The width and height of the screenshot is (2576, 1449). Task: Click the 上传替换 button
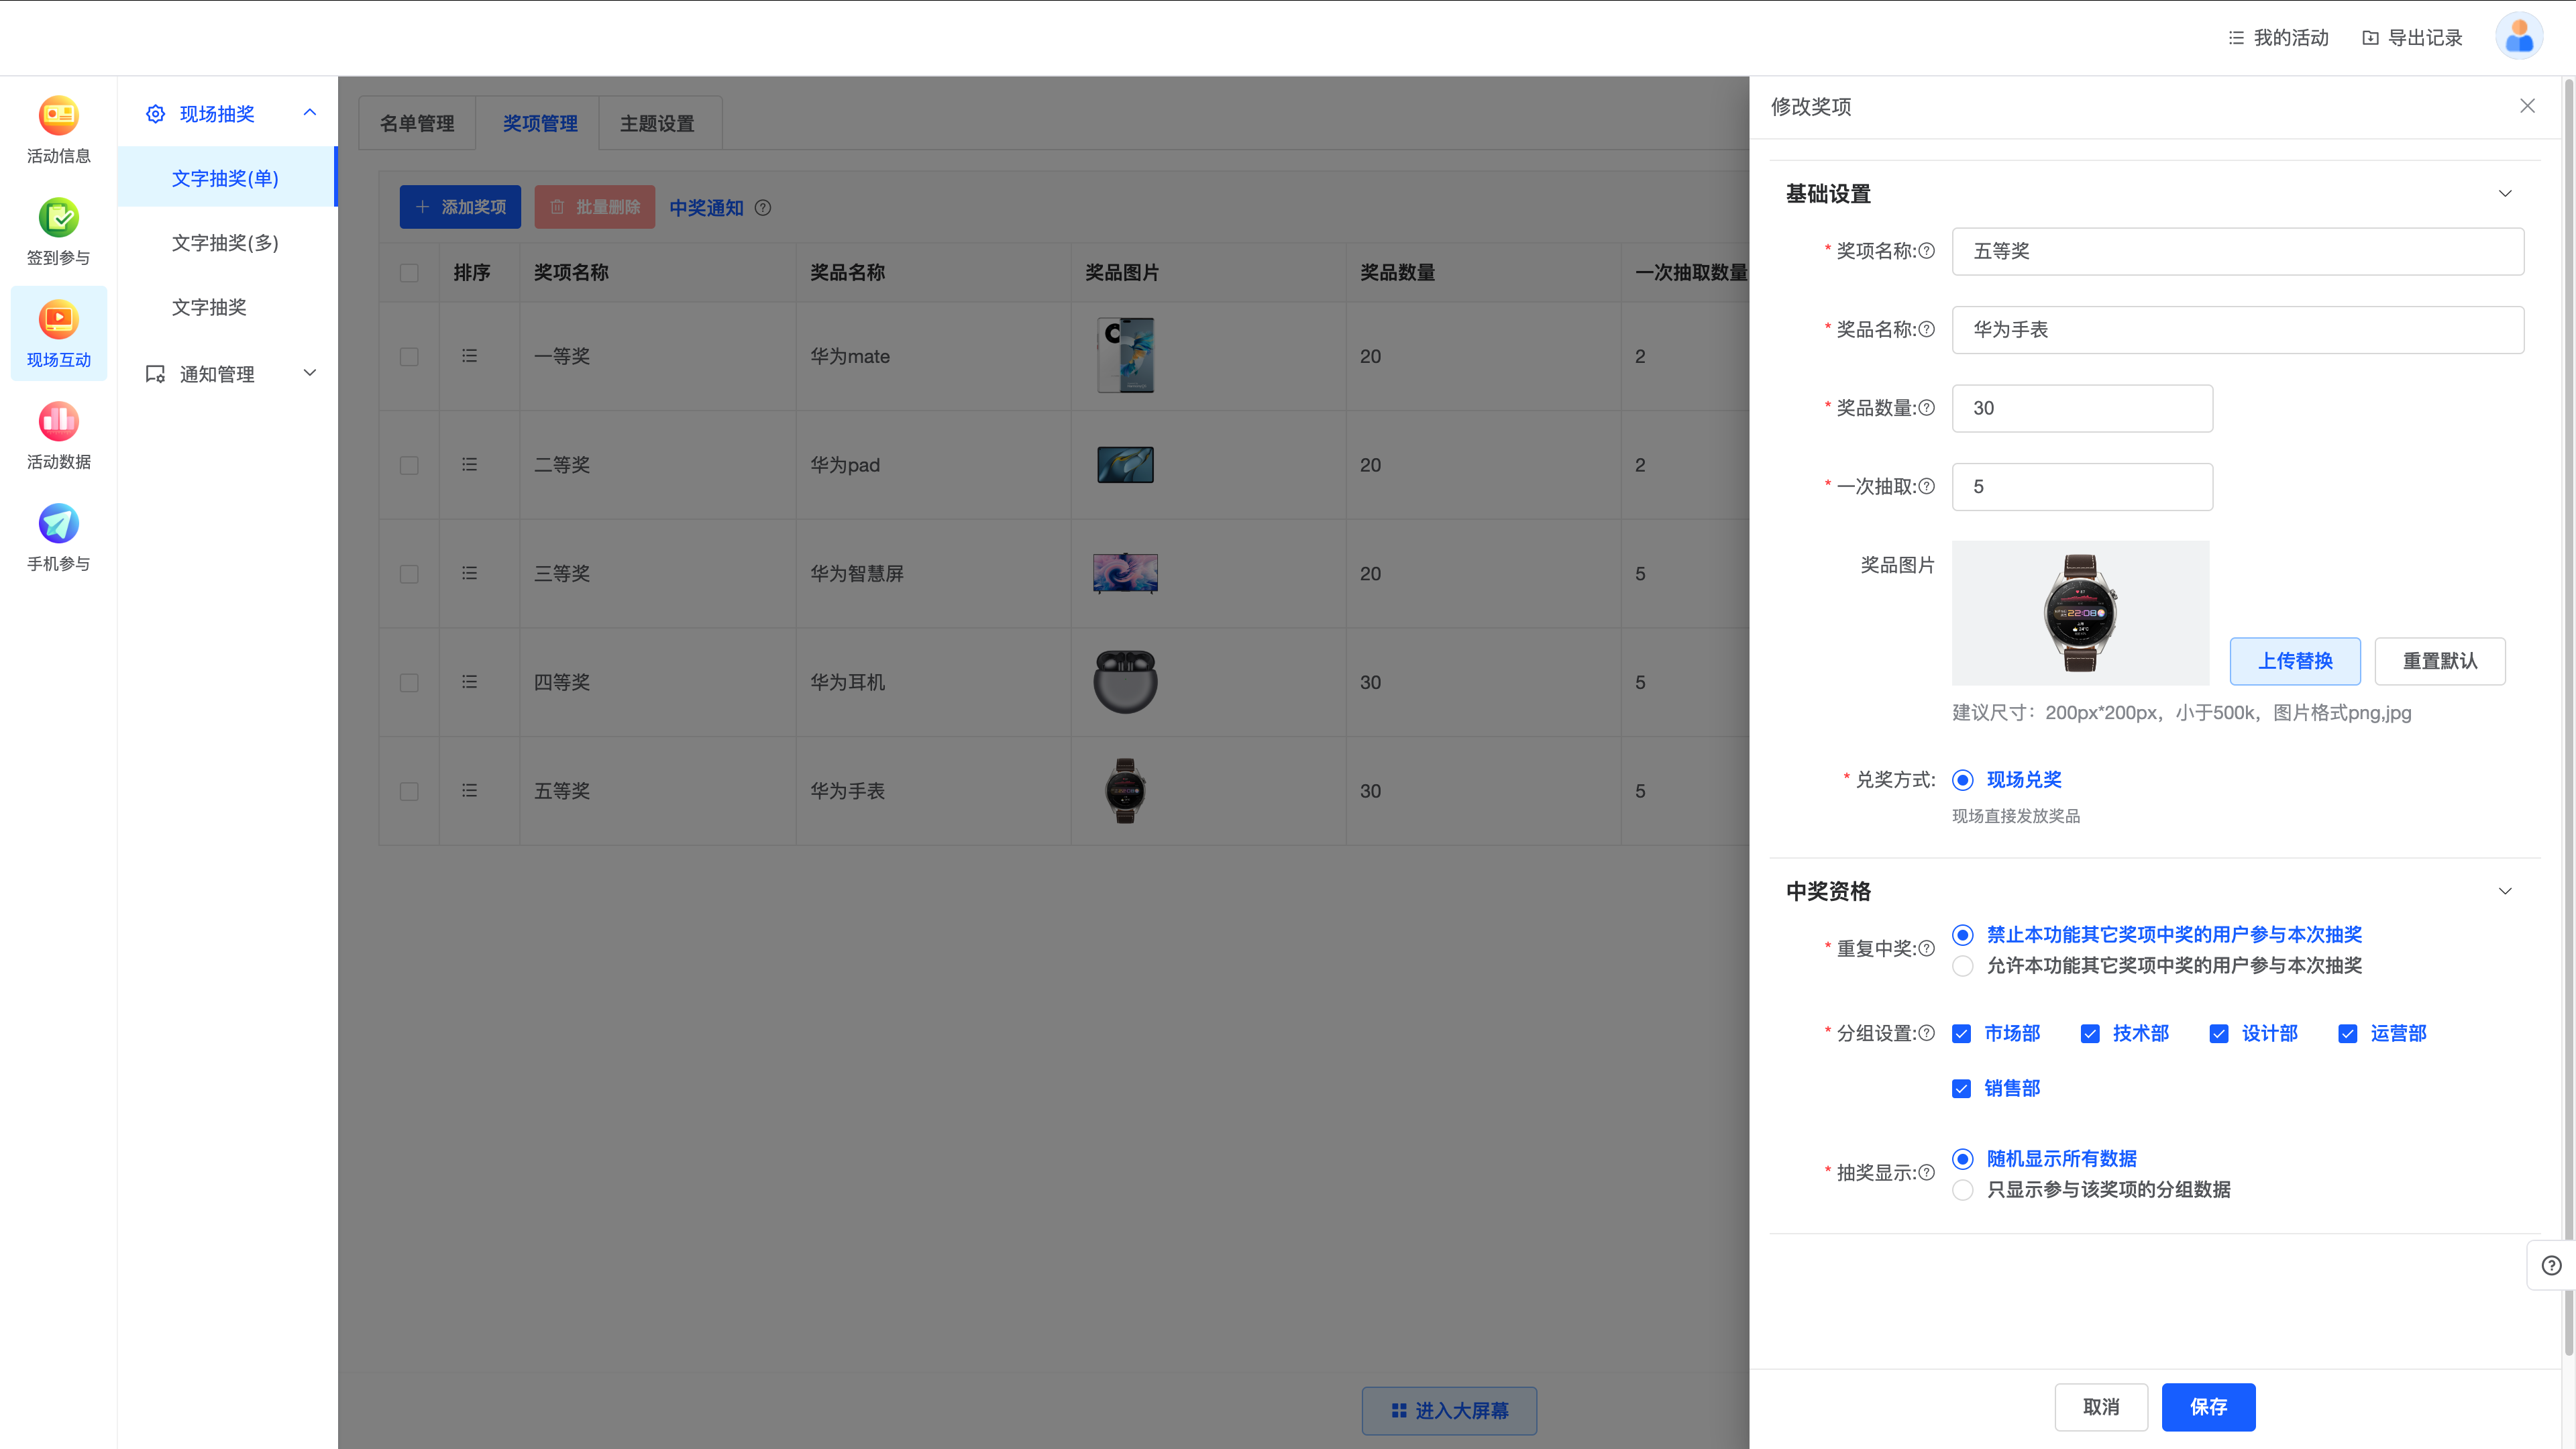click(2294, 661)
